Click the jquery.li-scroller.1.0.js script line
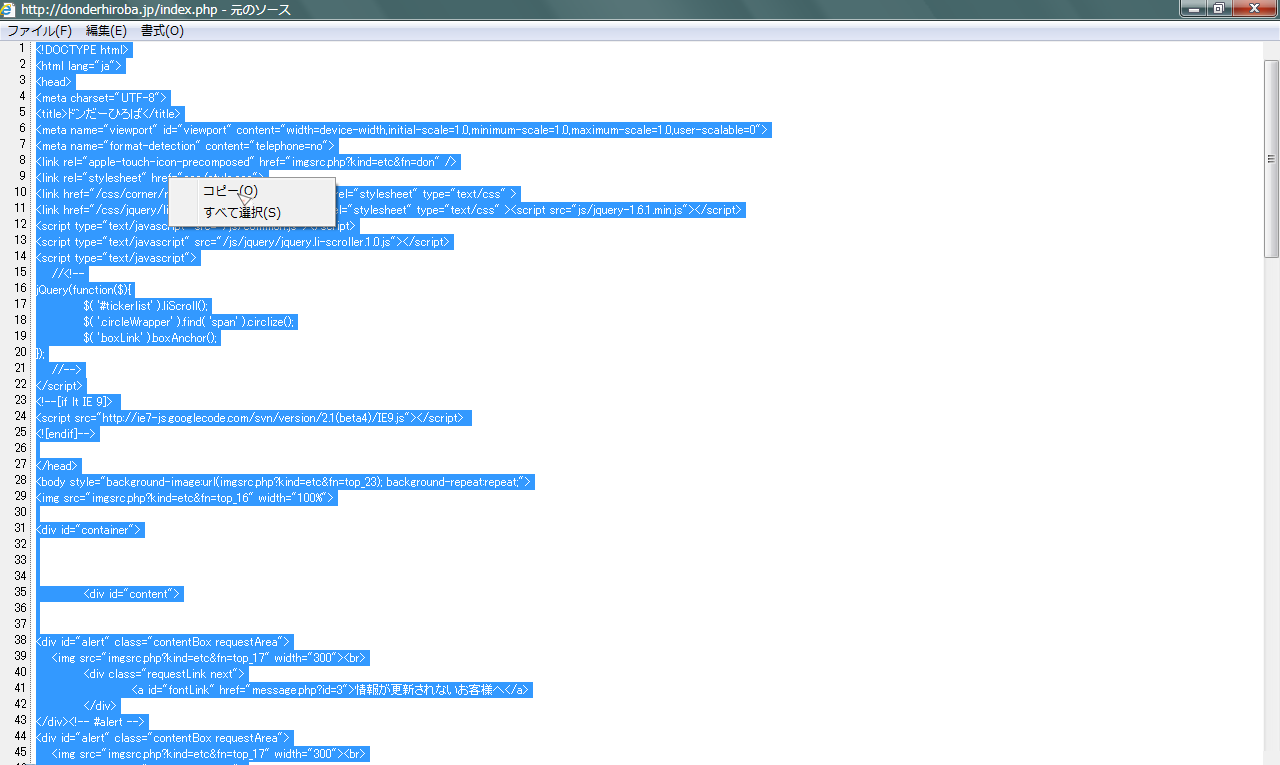 coord(243,242)
